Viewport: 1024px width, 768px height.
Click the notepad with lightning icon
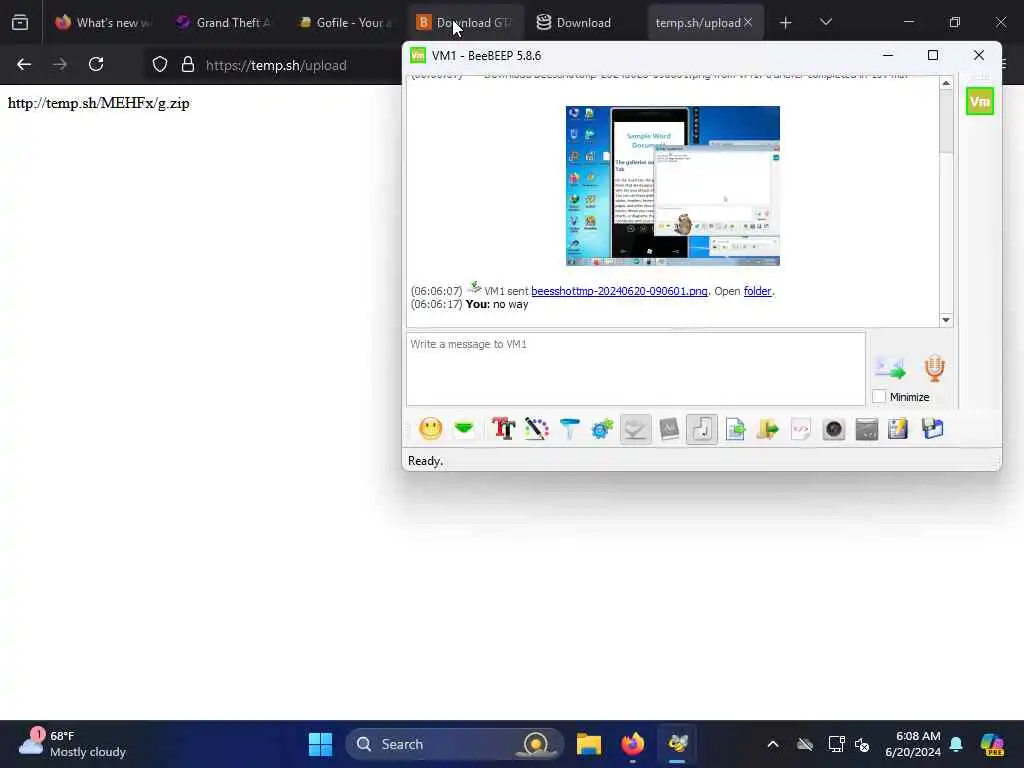pos(898,429)
